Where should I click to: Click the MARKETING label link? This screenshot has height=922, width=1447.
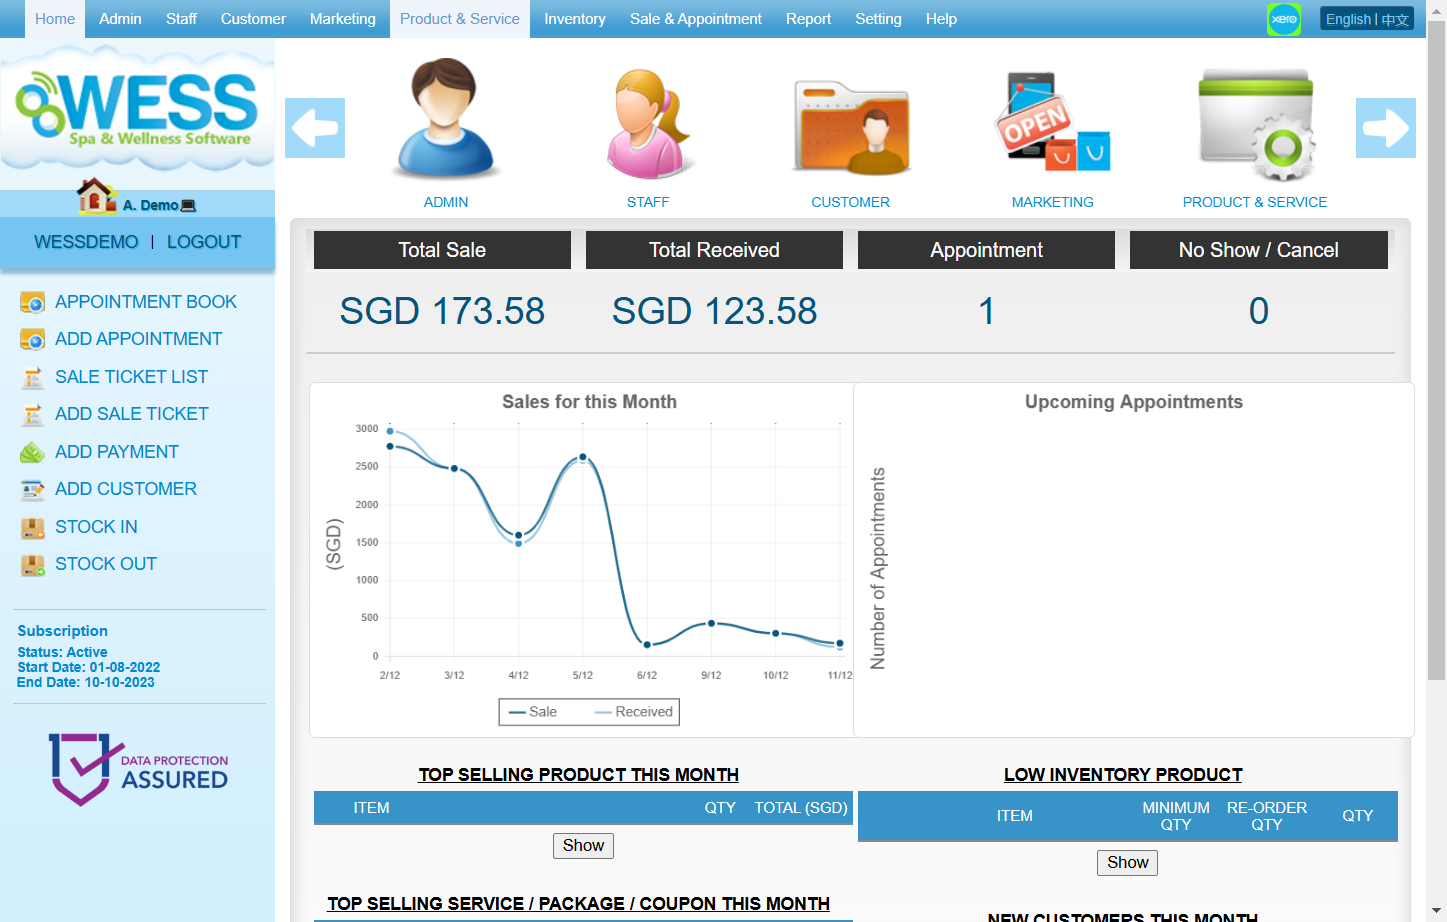click(1053, 202)
